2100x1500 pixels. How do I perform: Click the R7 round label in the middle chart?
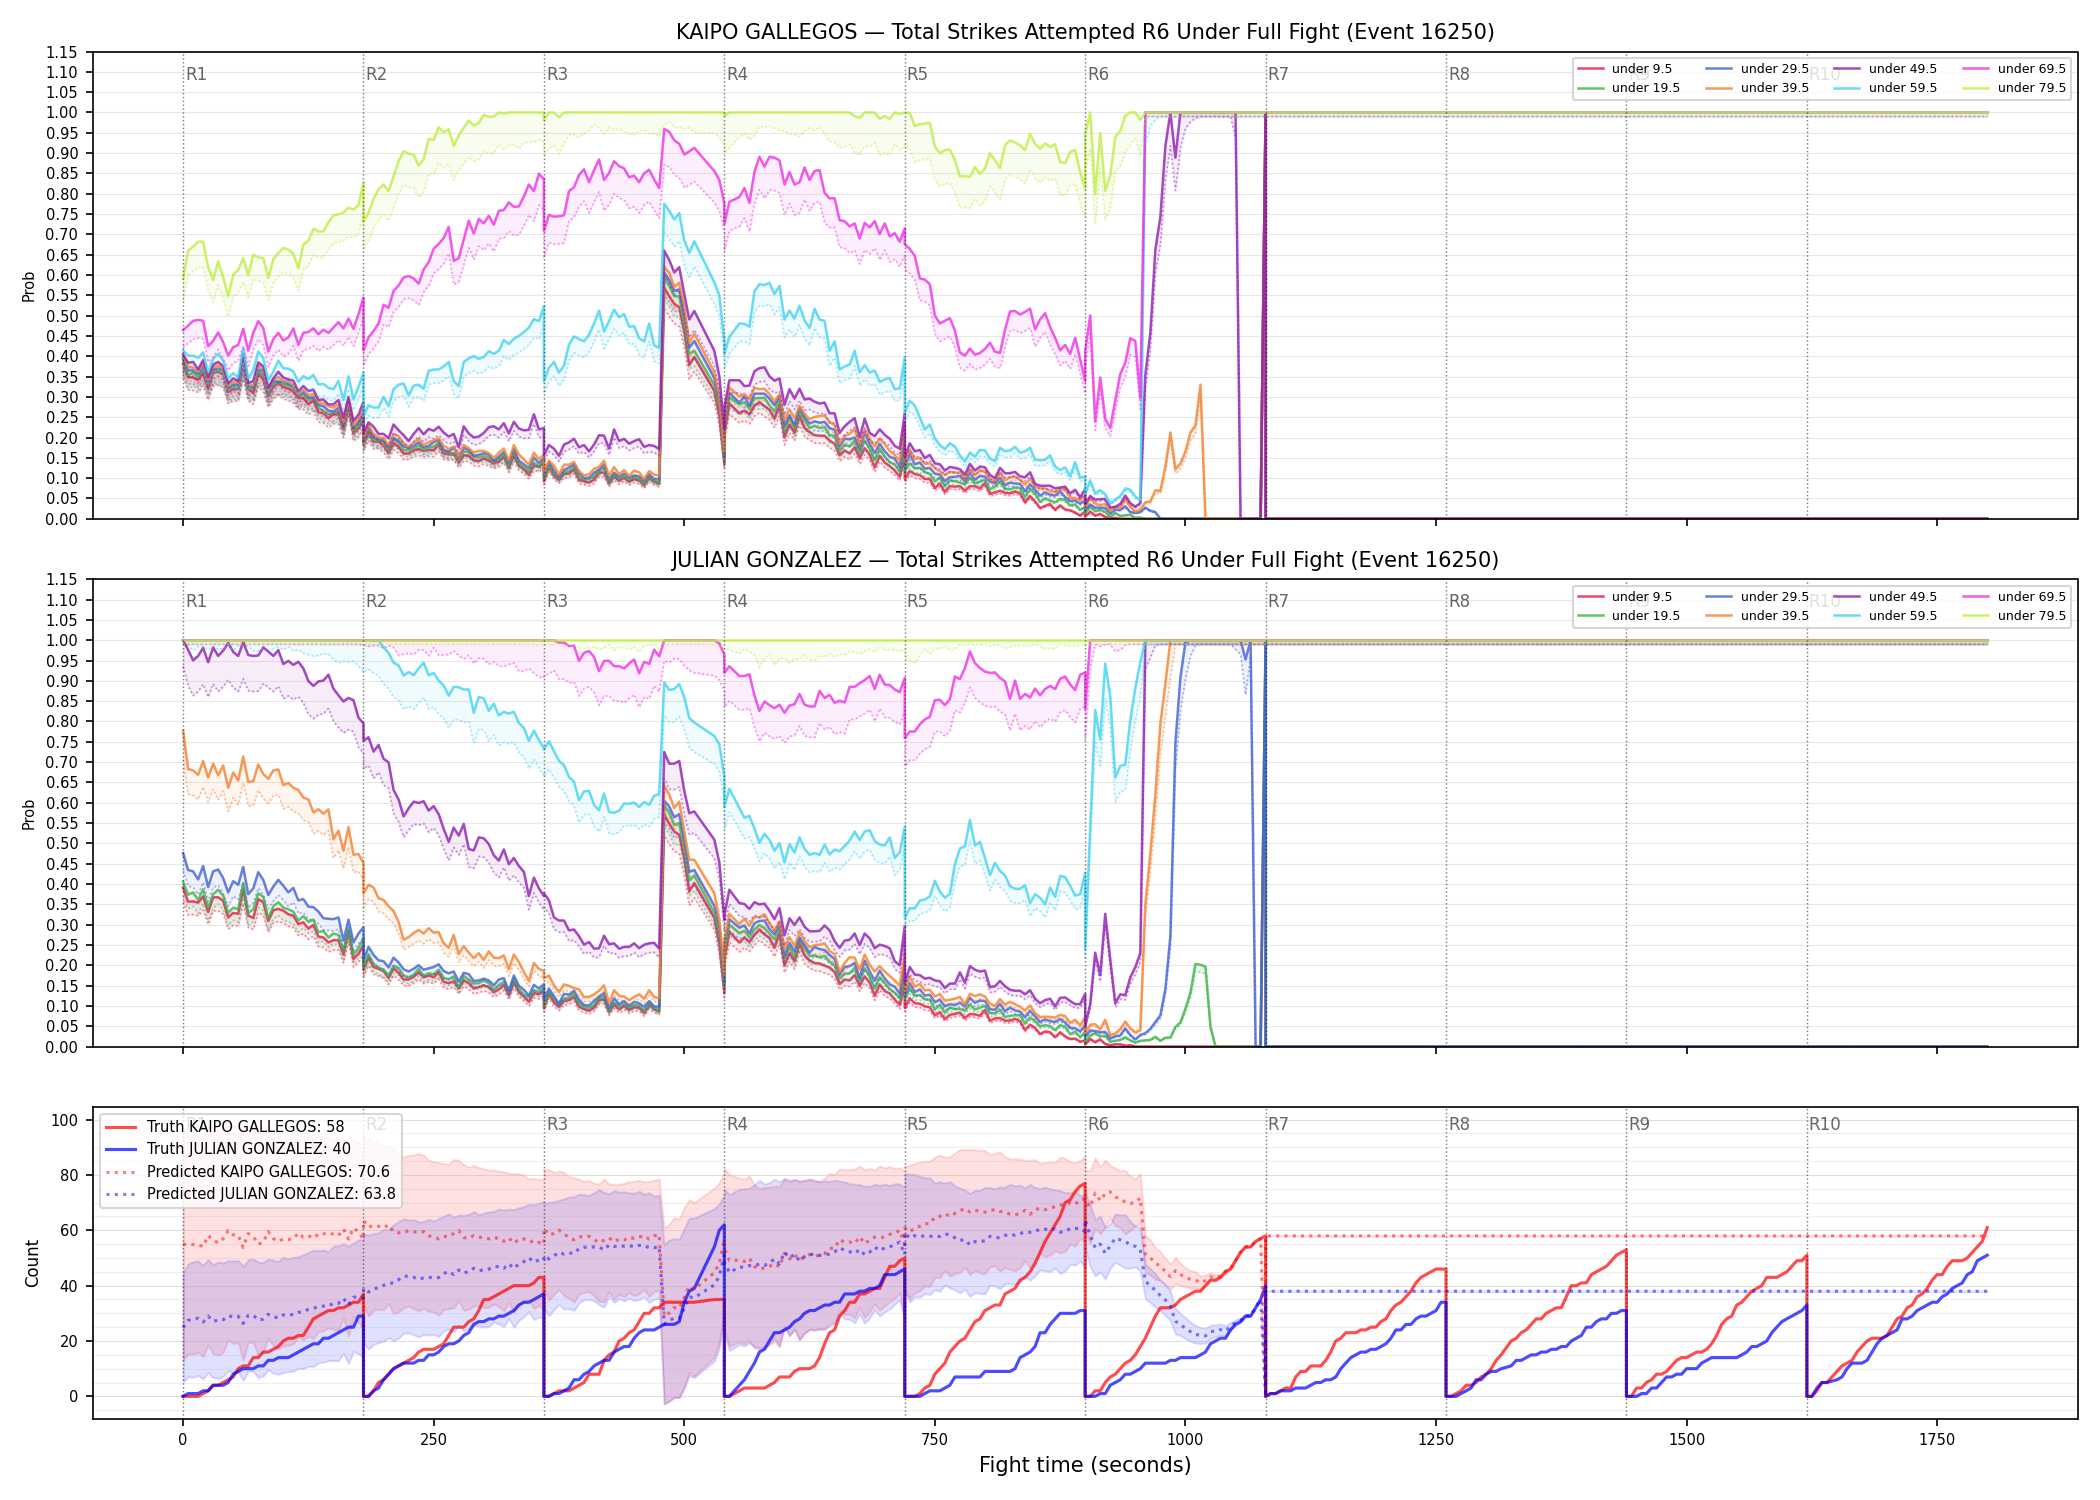pyautogui.click(x=1278, y=601)
